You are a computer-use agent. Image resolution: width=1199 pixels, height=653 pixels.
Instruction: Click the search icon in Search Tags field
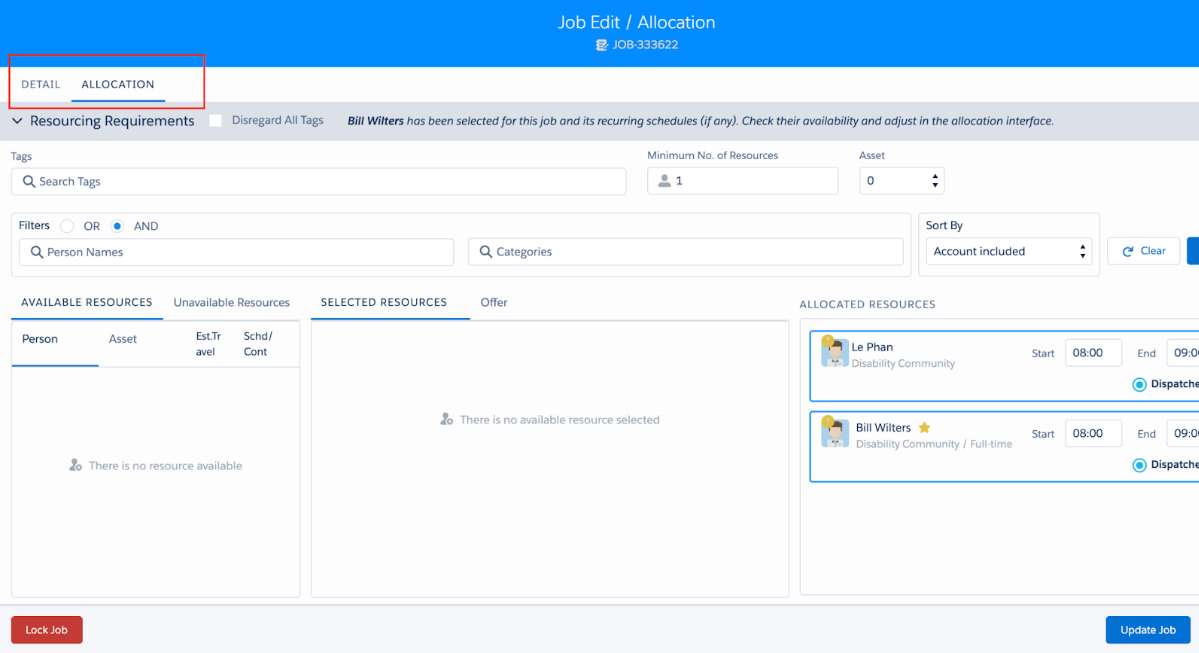(29, 182)
